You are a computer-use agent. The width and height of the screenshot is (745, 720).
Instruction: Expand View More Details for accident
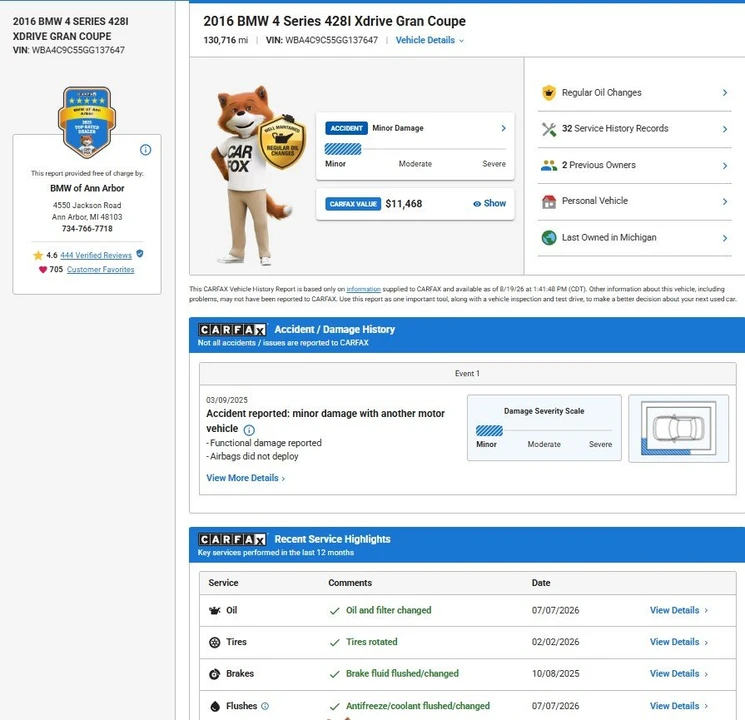tap(246, 478)
